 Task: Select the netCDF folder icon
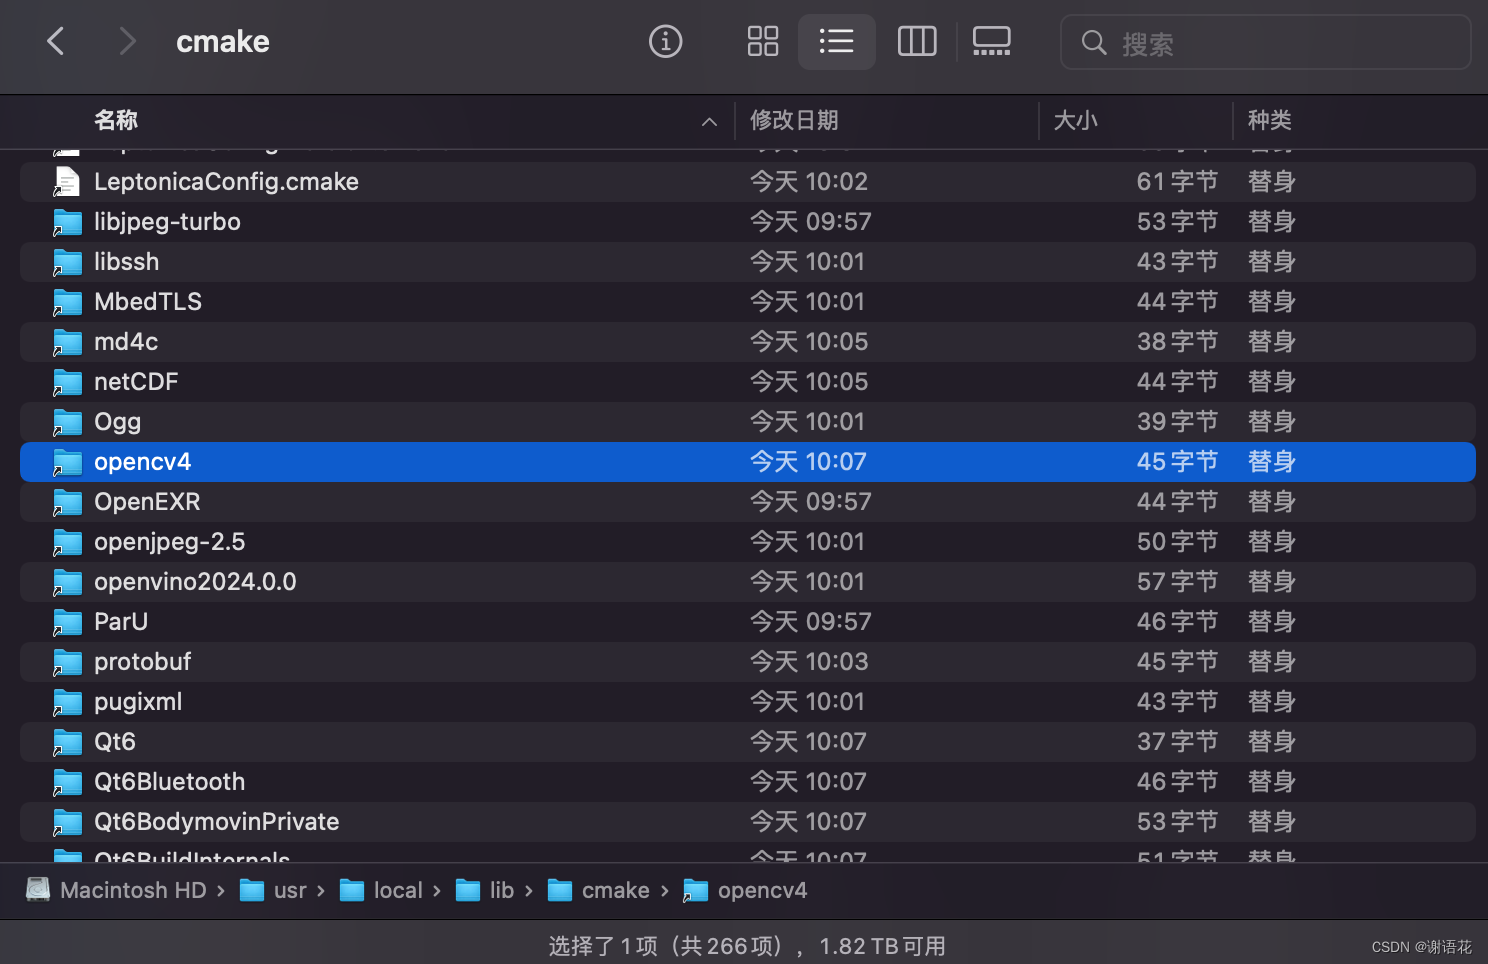point(67,382)
